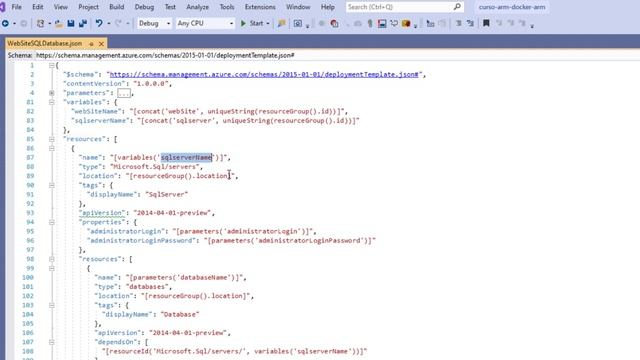Open the View menu
The width and height of the screenshot is (640, 360).
[60, 7]
